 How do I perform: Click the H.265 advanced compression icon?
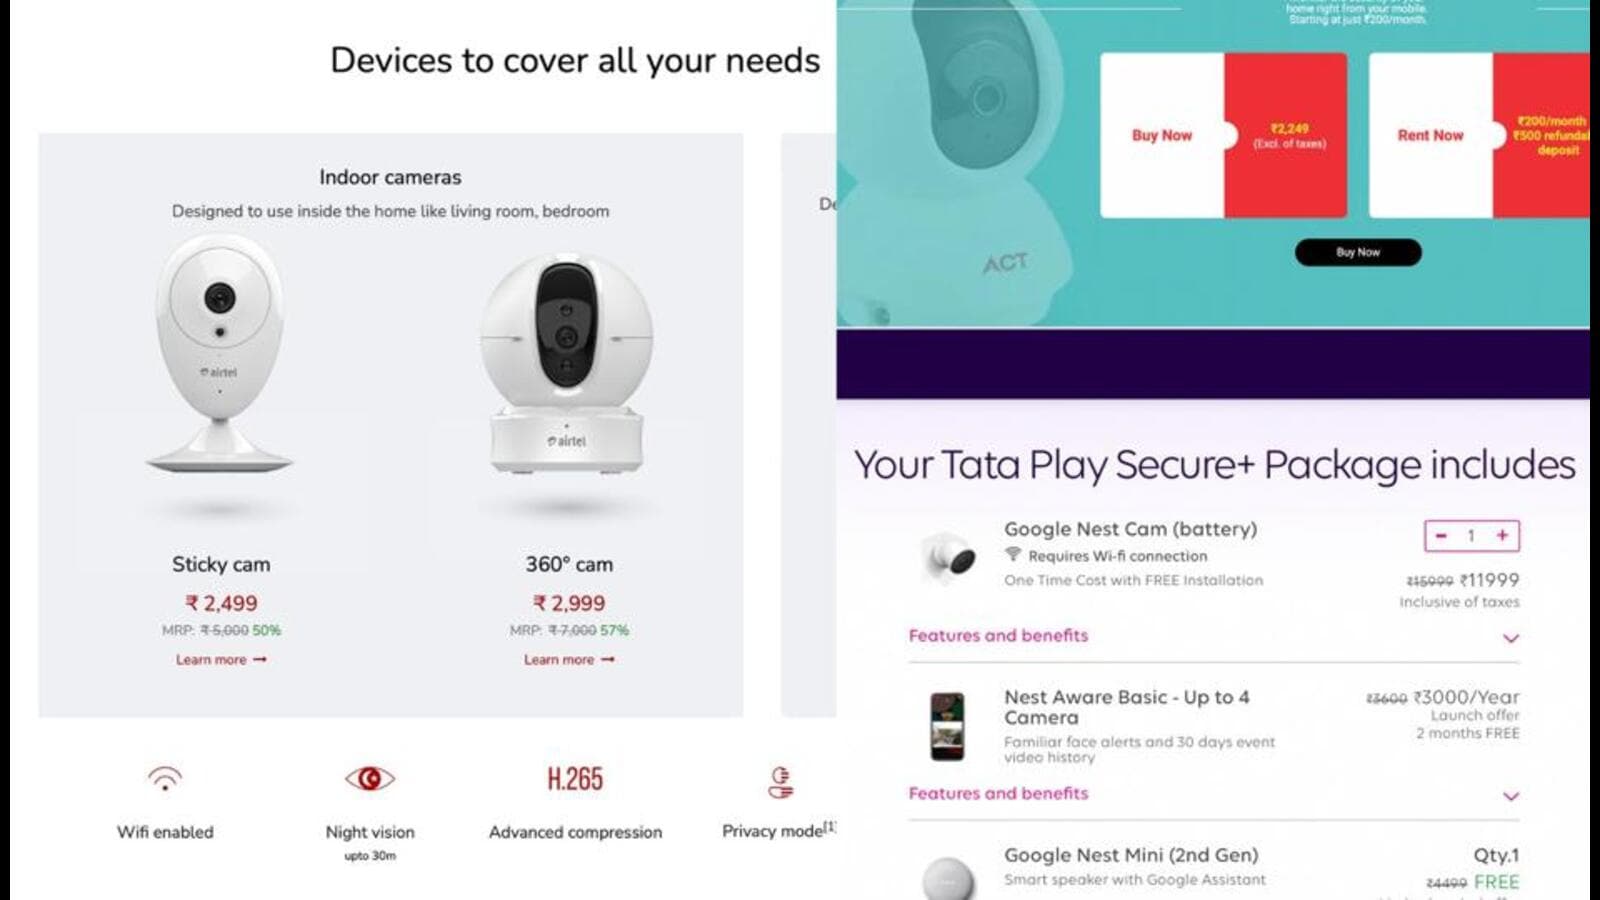575,778
